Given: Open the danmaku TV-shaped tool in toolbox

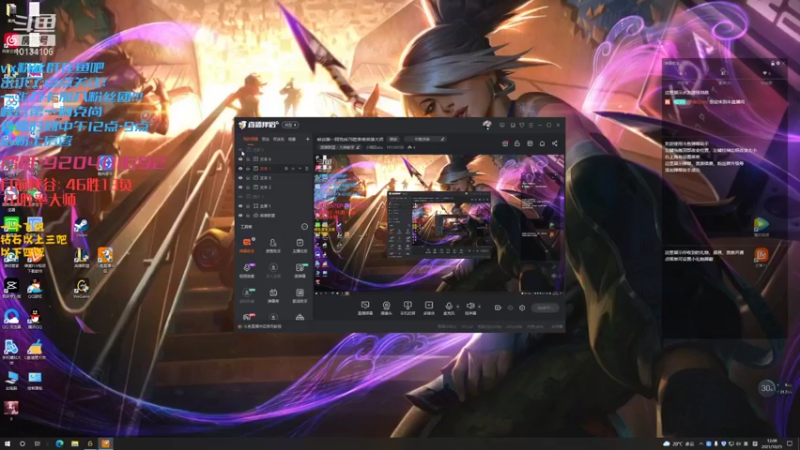Looking at the screenshot, I should pyautogui.click(x=273, y=294).
